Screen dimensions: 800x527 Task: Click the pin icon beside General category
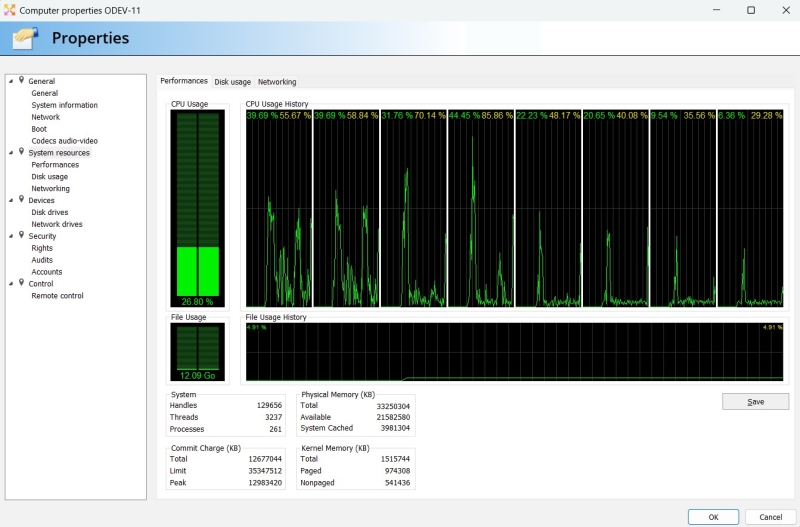coord(21,81)
